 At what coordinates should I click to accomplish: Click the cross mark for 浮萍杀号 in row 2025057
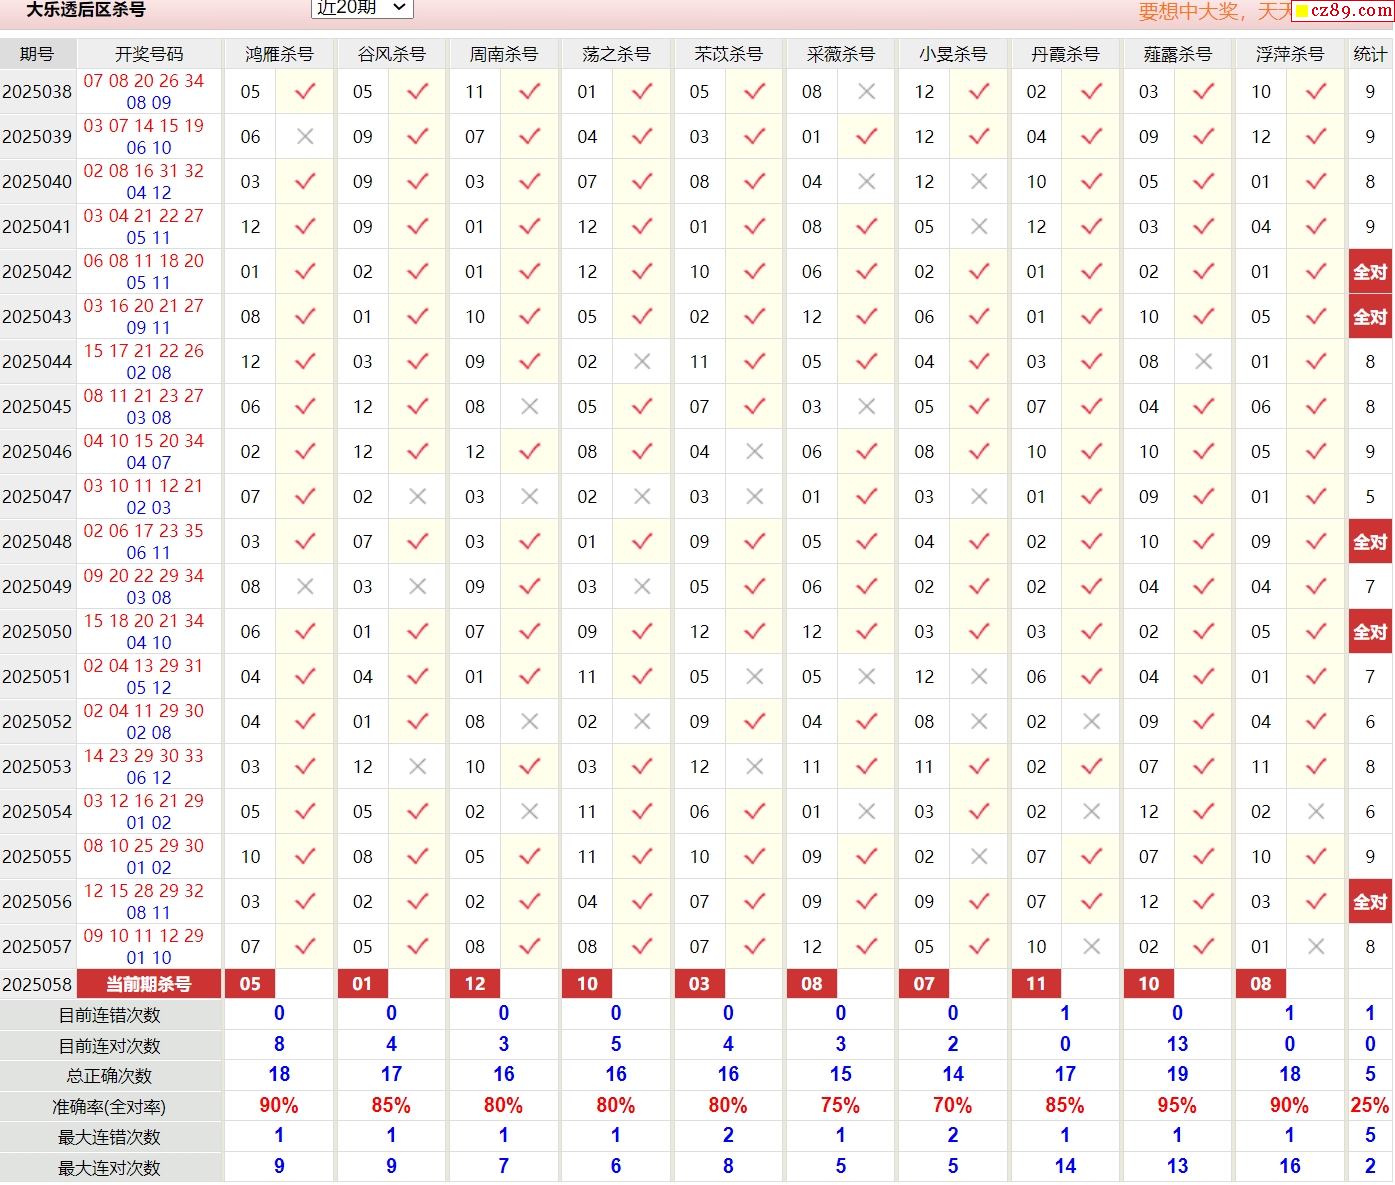pyautogui.click(x=1316, y=946)
